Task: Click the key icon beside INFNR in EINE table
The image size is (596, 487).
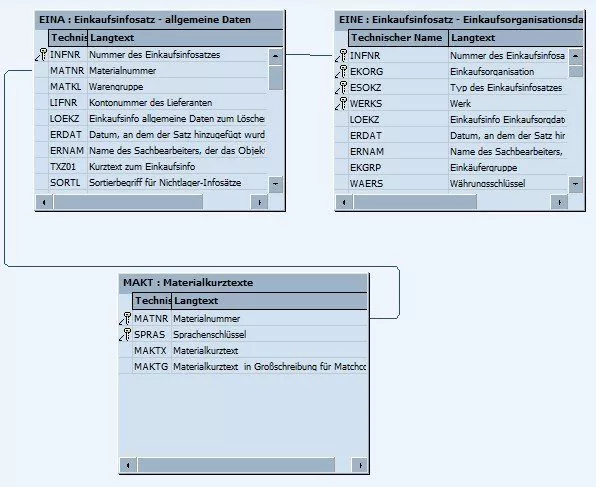Action: [x=341, y=56]
